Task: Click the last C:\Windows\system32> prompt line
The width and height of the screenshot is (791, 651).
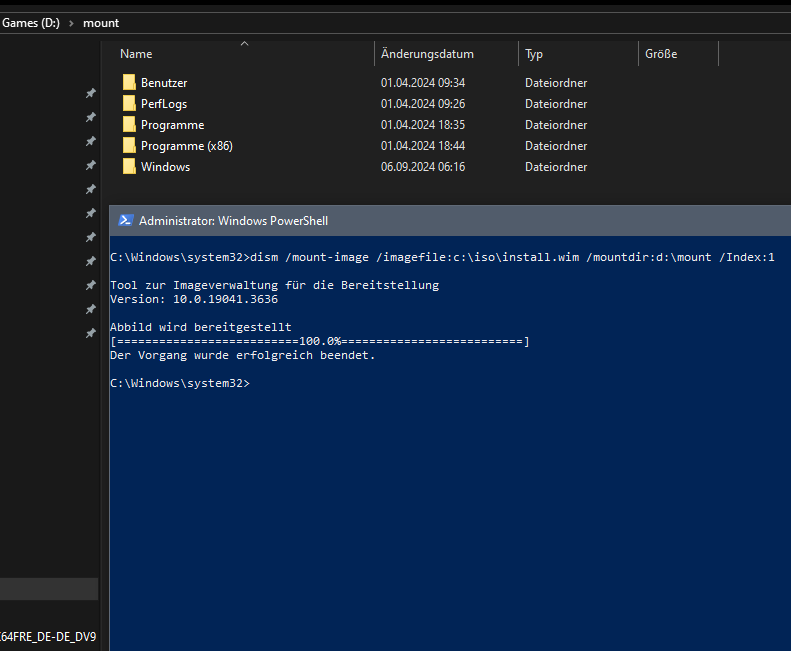Action: point(180,383)
